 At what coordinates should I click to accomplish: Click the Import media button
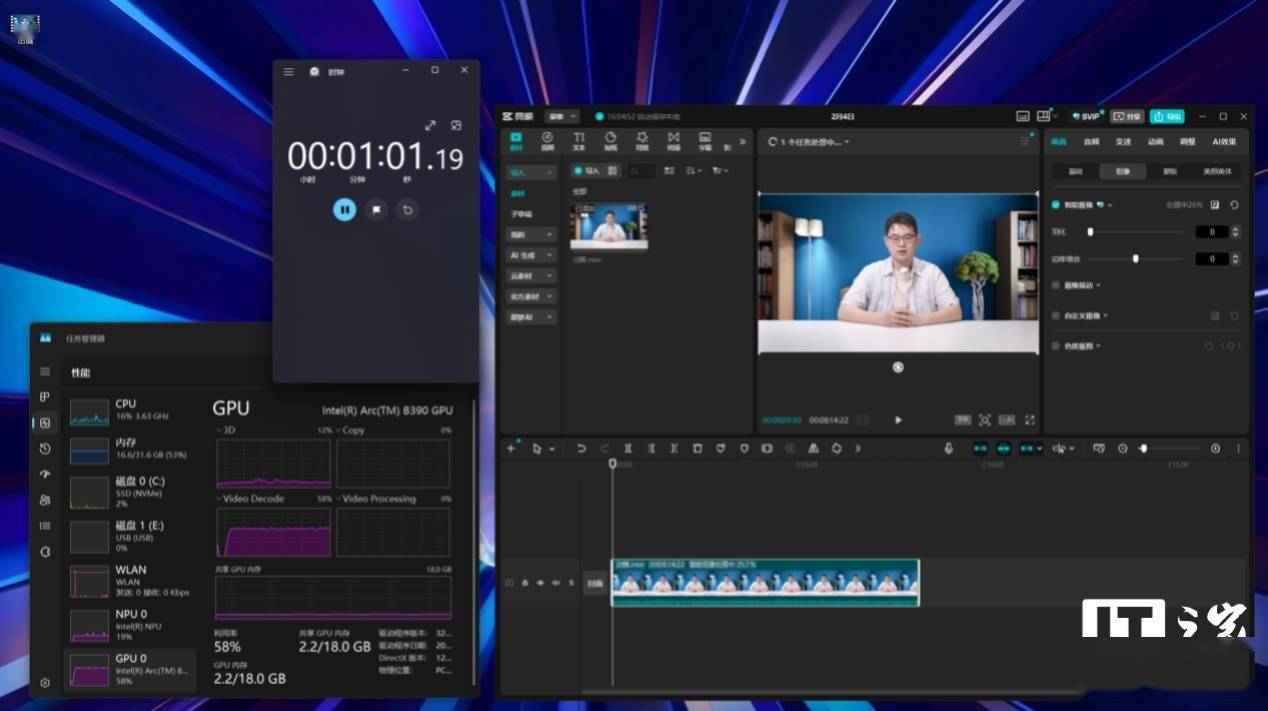pyautogui.click(x=587, y=171)
